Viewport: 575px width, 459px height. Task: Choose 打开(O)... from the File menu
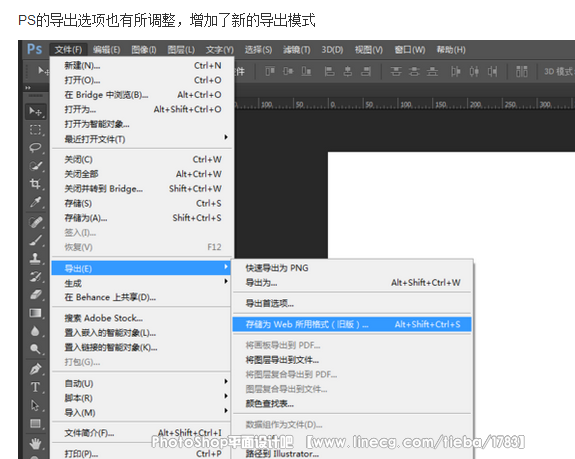point(143,80)
